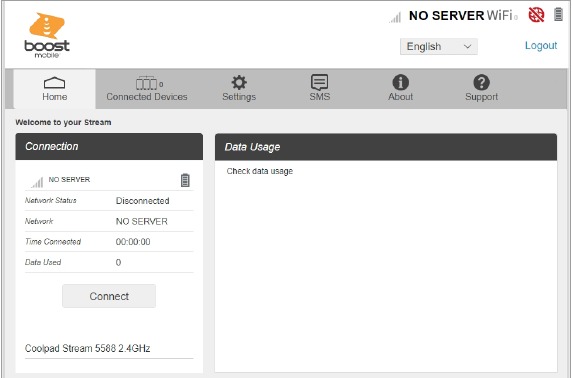Go to the SMS tab
572x378 pixels.
click(320, 89)
